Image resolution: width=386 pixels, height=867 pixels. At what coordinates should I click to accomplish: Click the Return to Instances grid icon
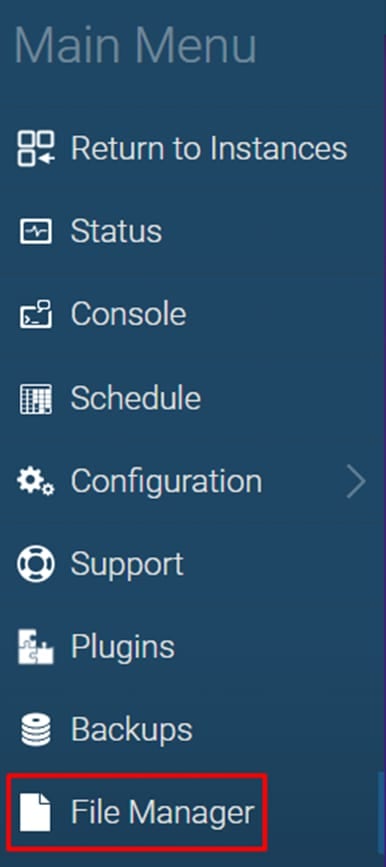[36, 149]
